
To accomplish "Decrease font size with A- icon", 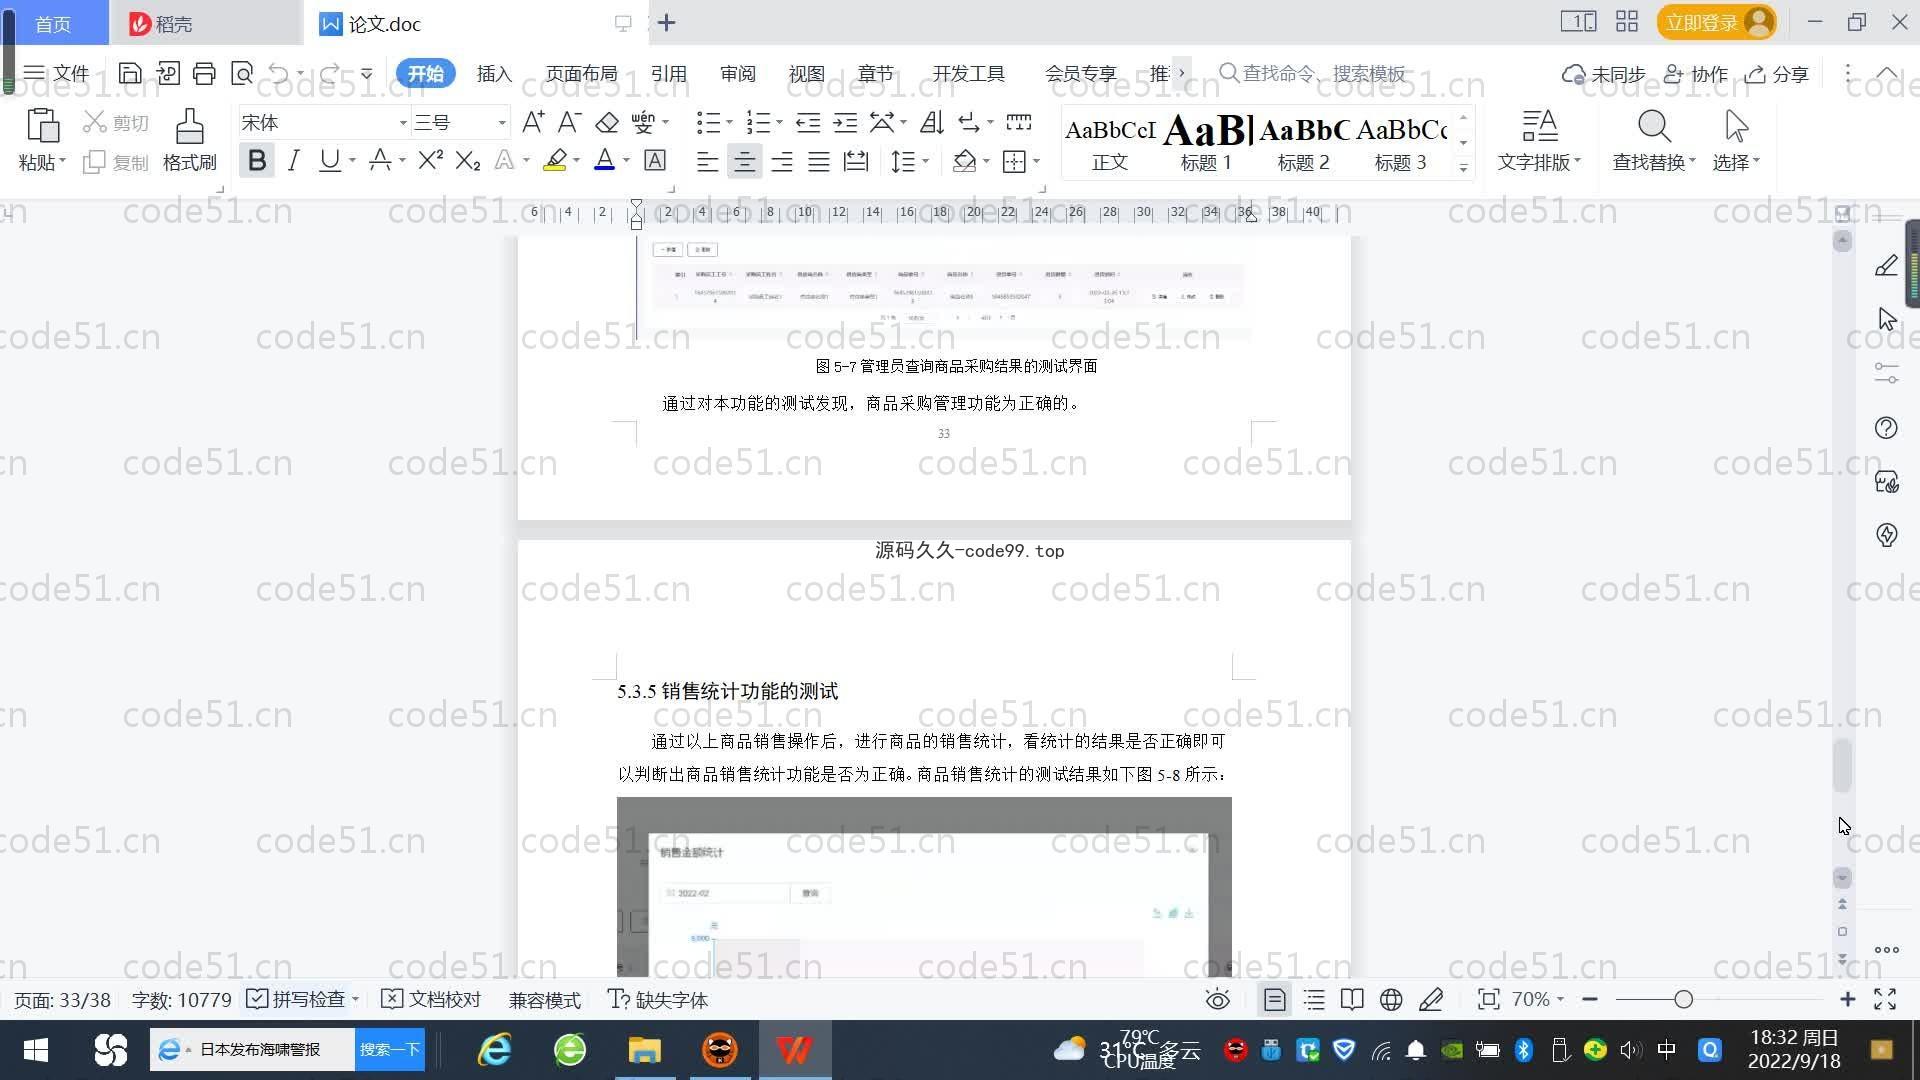I will tap(569, 122).
